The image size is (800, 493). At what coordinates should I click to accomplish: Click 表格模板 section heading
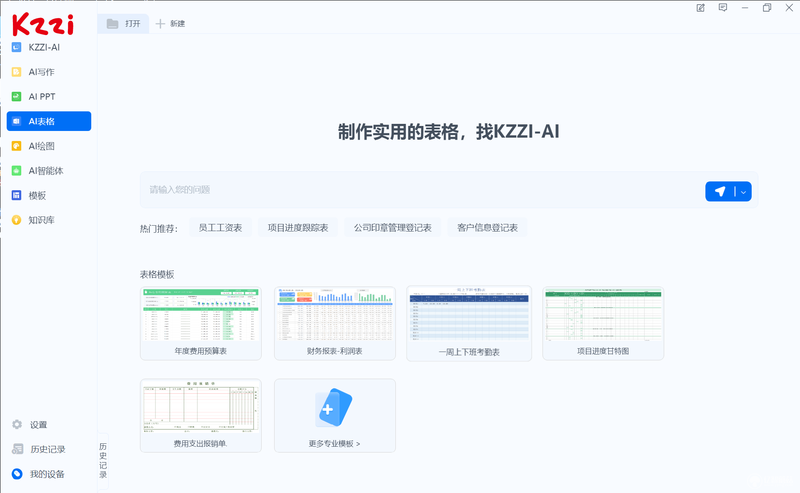(x=157, y=275)
